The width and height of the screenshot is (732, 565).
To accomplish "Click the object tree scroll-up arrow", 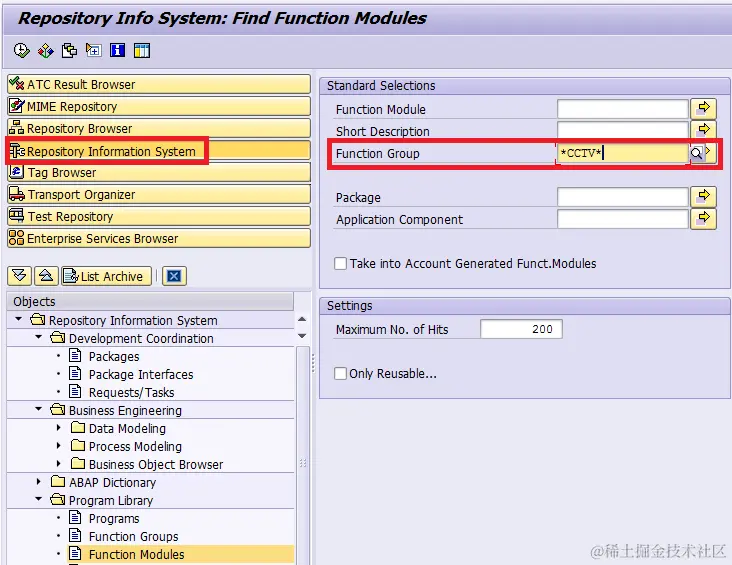I will pos(302,319).
